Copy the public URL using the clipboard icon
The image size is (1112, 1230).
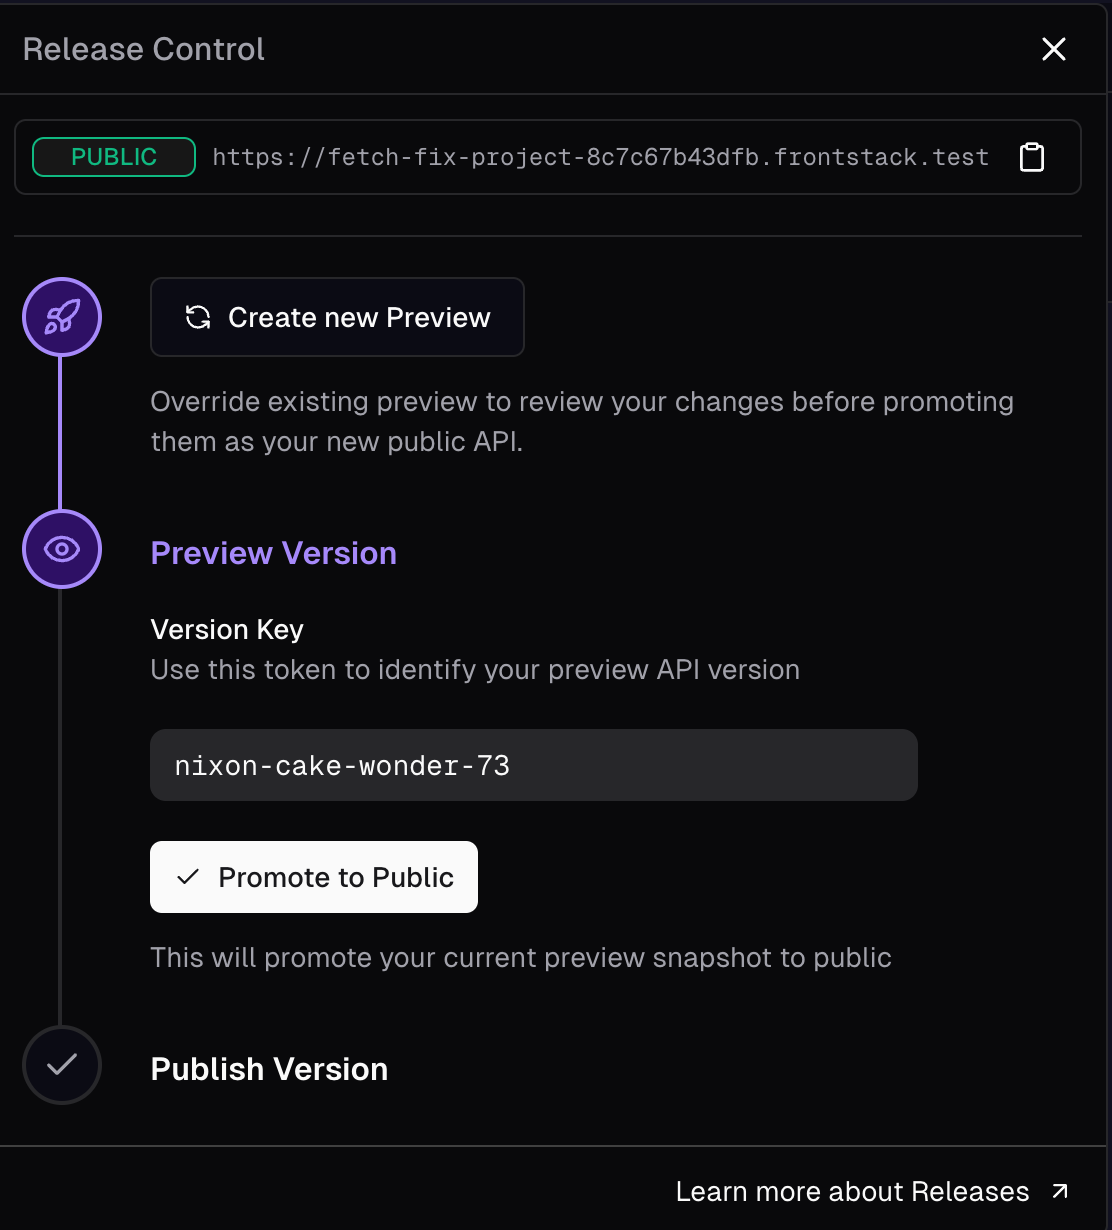[x=1031, y=156]
